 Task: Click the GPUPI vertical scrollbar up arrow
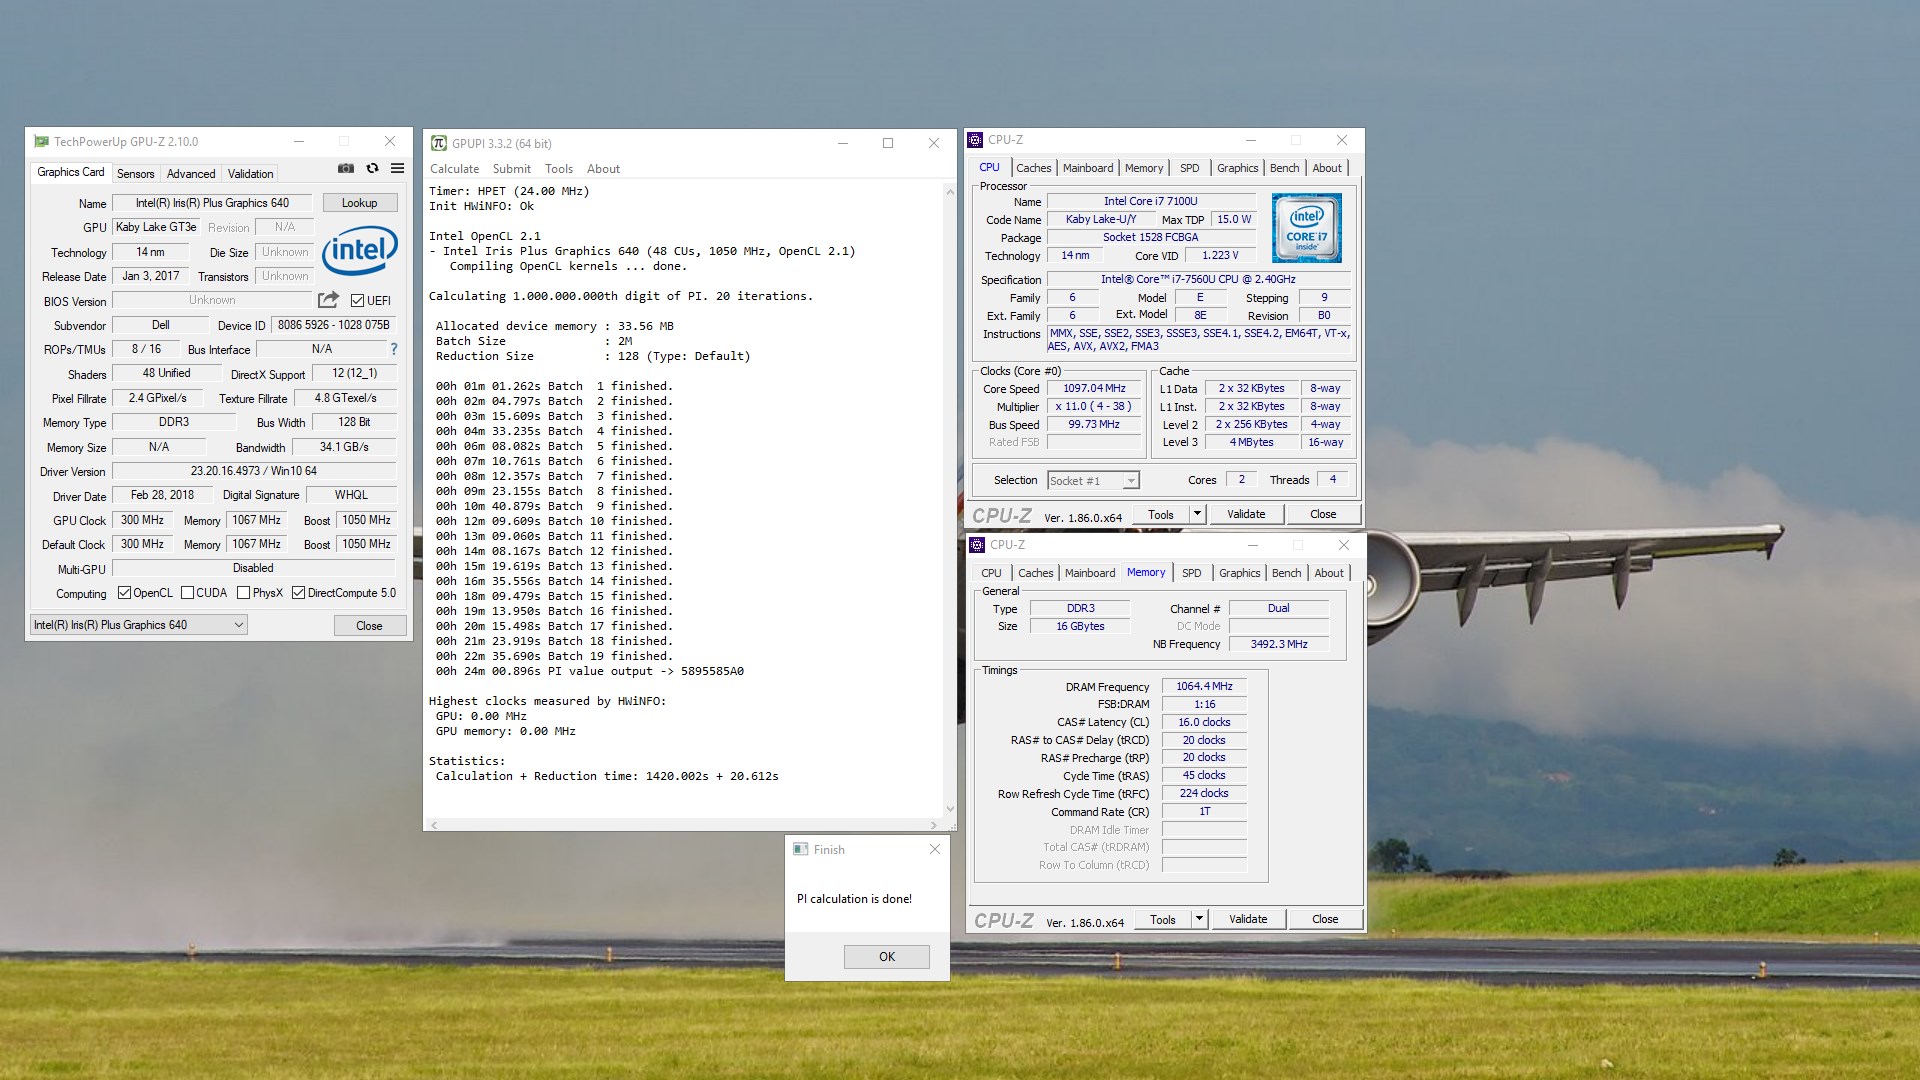950,190
